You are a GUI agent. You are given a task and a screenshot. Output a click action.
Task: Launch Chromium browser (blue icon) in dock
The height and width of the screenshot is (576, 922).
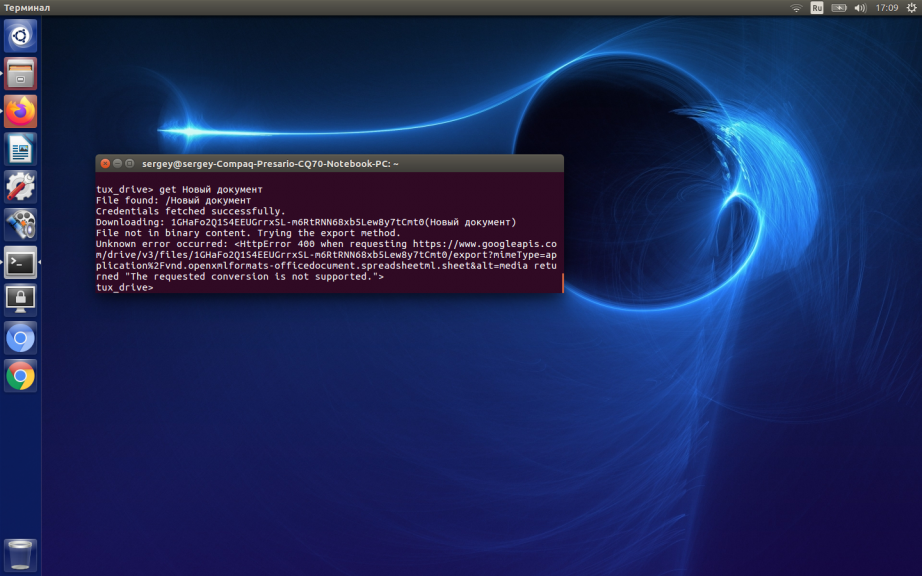pos(20,338)
